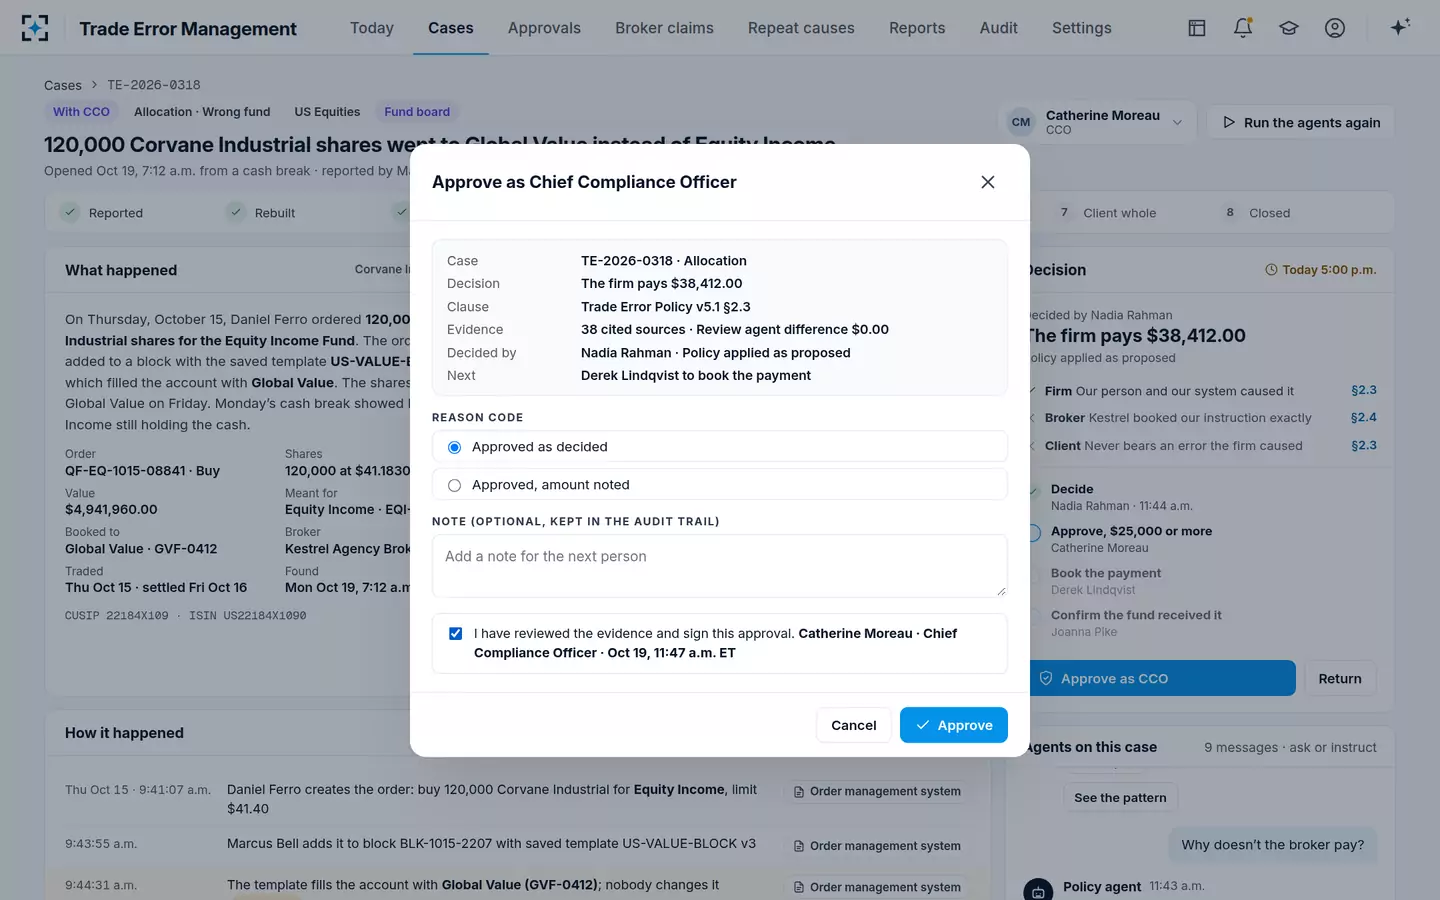Confirm with the blue Approve button

[954, 725]
